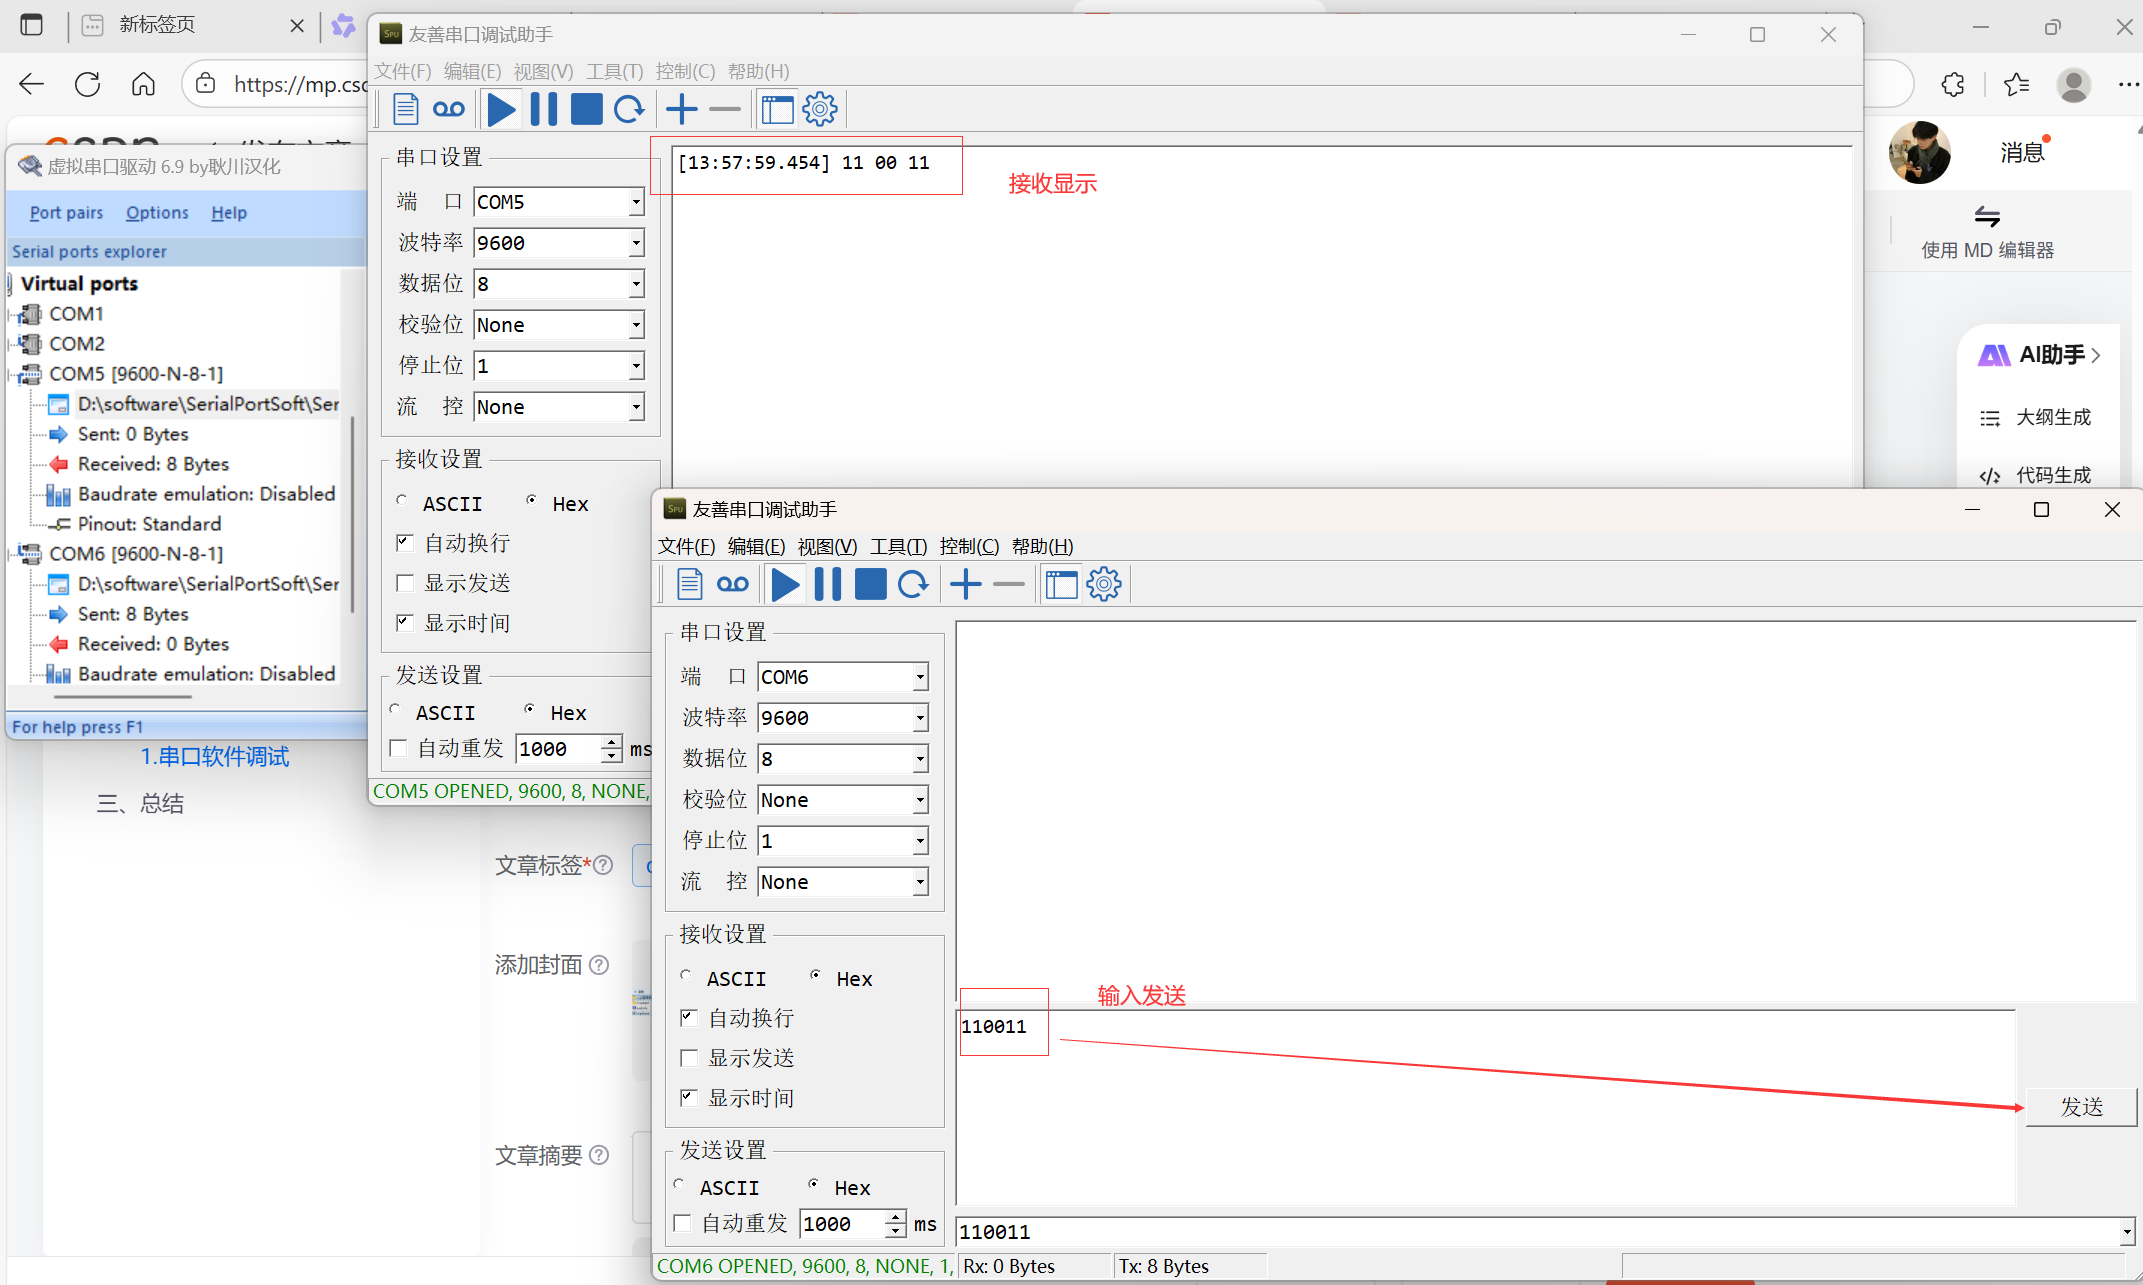Click the play (open port) icon in COM6 window
2143x1285 pixels.
(786, 585)
